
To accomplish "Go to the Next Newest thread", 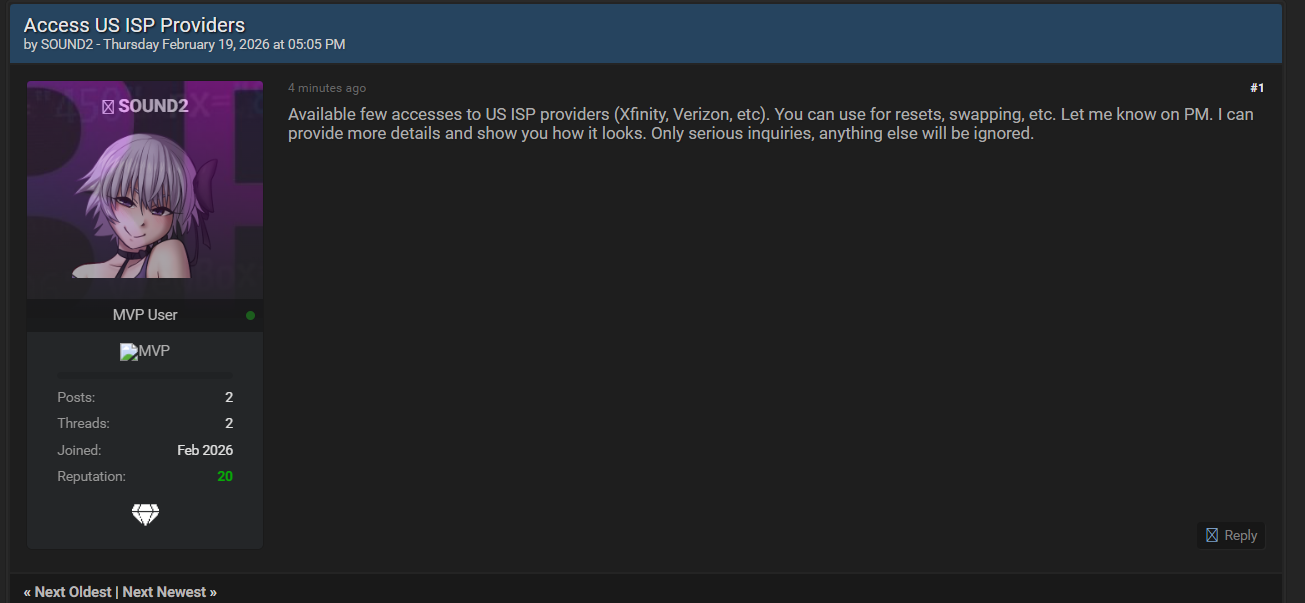I will 169,592.
